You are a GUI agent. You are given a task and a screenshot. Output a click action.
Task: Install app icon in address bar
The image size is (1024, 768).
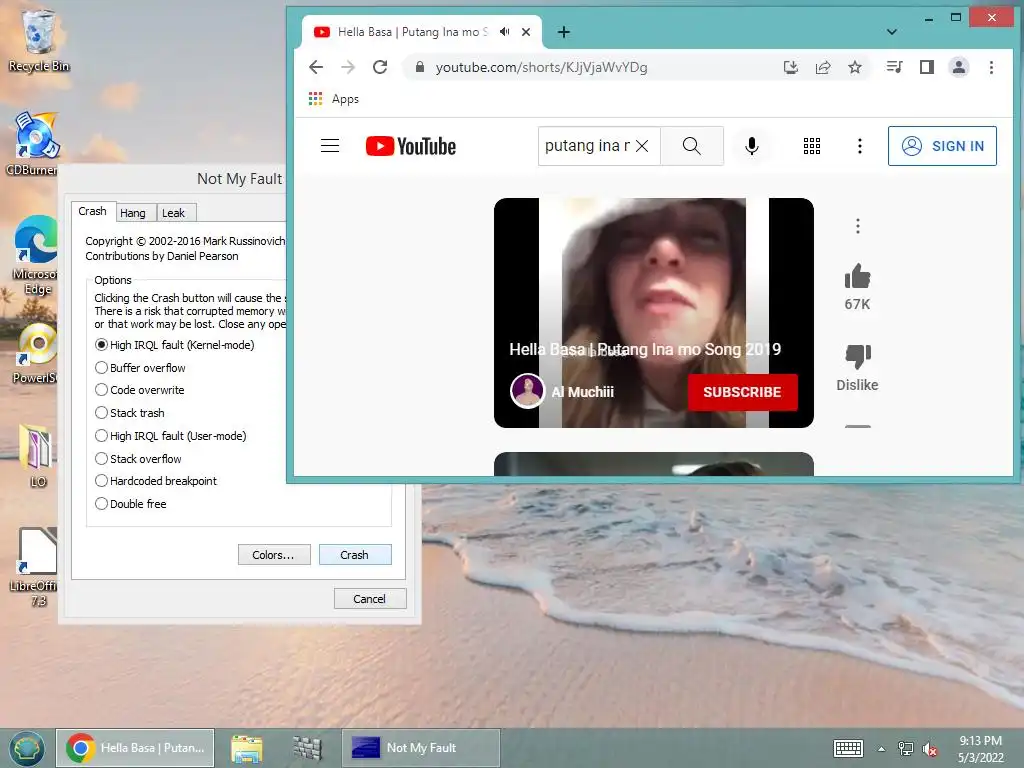point(791,67)
